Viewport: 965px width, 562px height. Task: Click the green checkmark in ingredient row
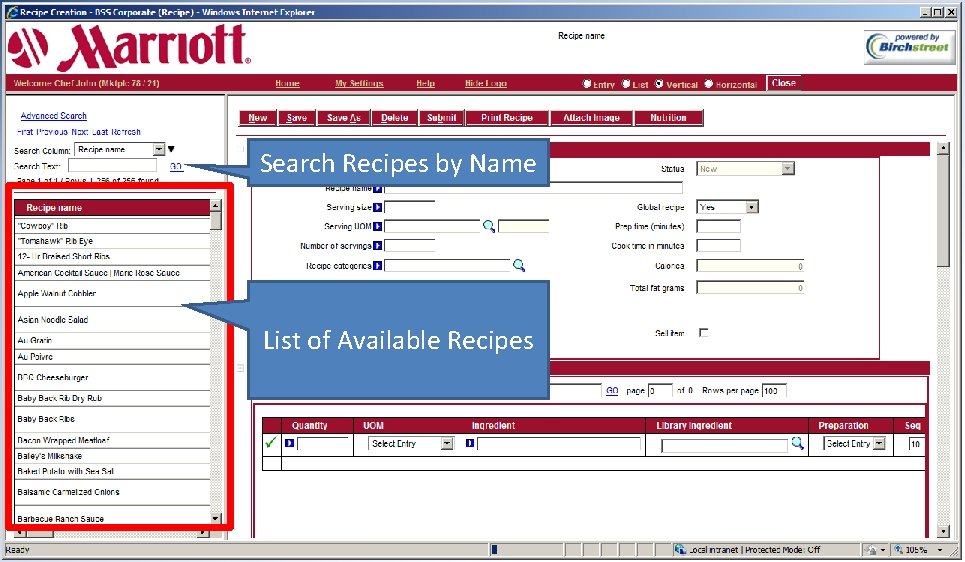pos(270,443)
